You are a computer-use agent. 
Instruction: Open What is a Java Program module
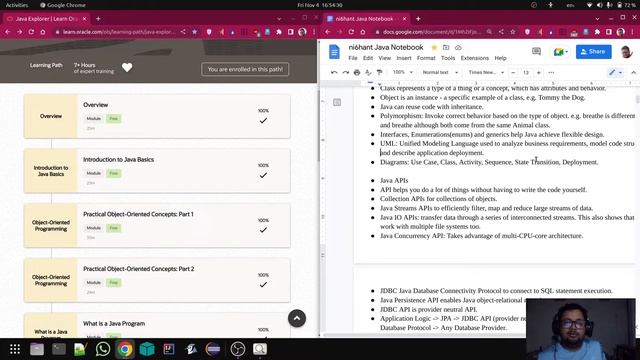(x=157, y=325)
